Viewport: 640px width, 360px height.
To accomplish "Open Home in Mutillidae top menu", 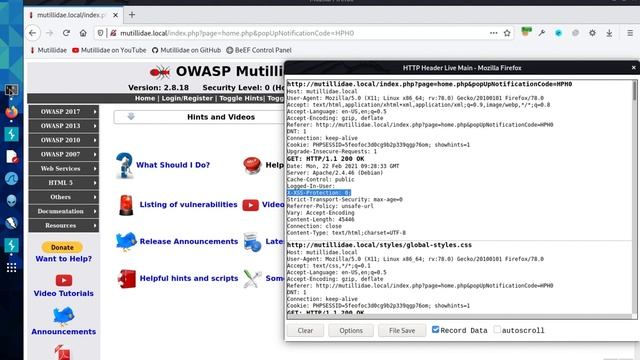I will [145, 98].
